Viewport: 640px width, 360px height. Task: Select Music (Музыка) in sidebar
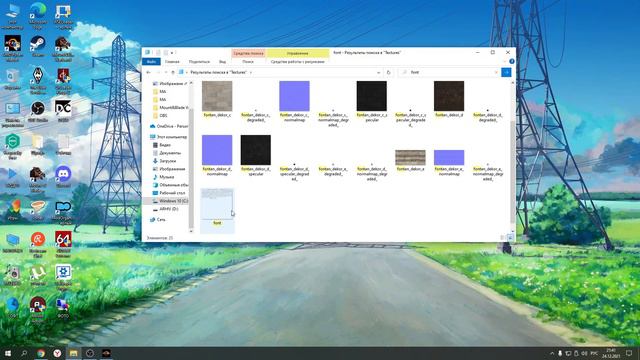(164, 177)
